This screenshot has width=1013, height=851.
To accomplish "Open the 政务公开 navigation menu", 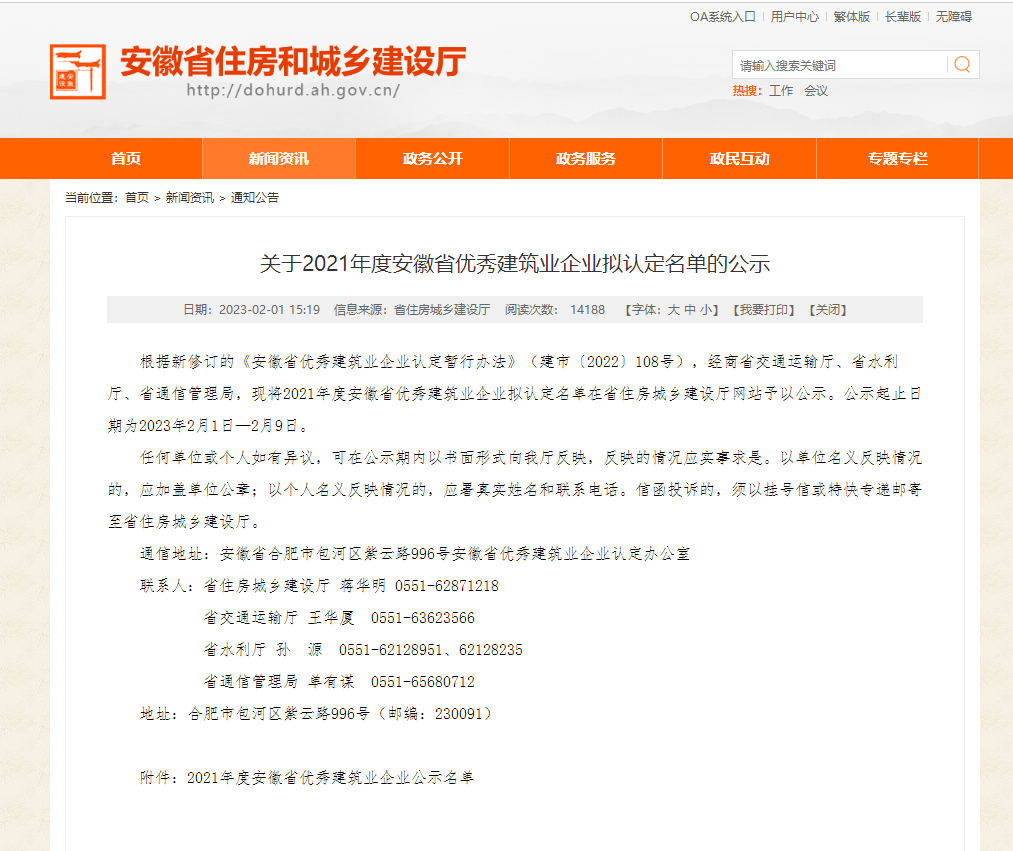I will pos(432,159).
